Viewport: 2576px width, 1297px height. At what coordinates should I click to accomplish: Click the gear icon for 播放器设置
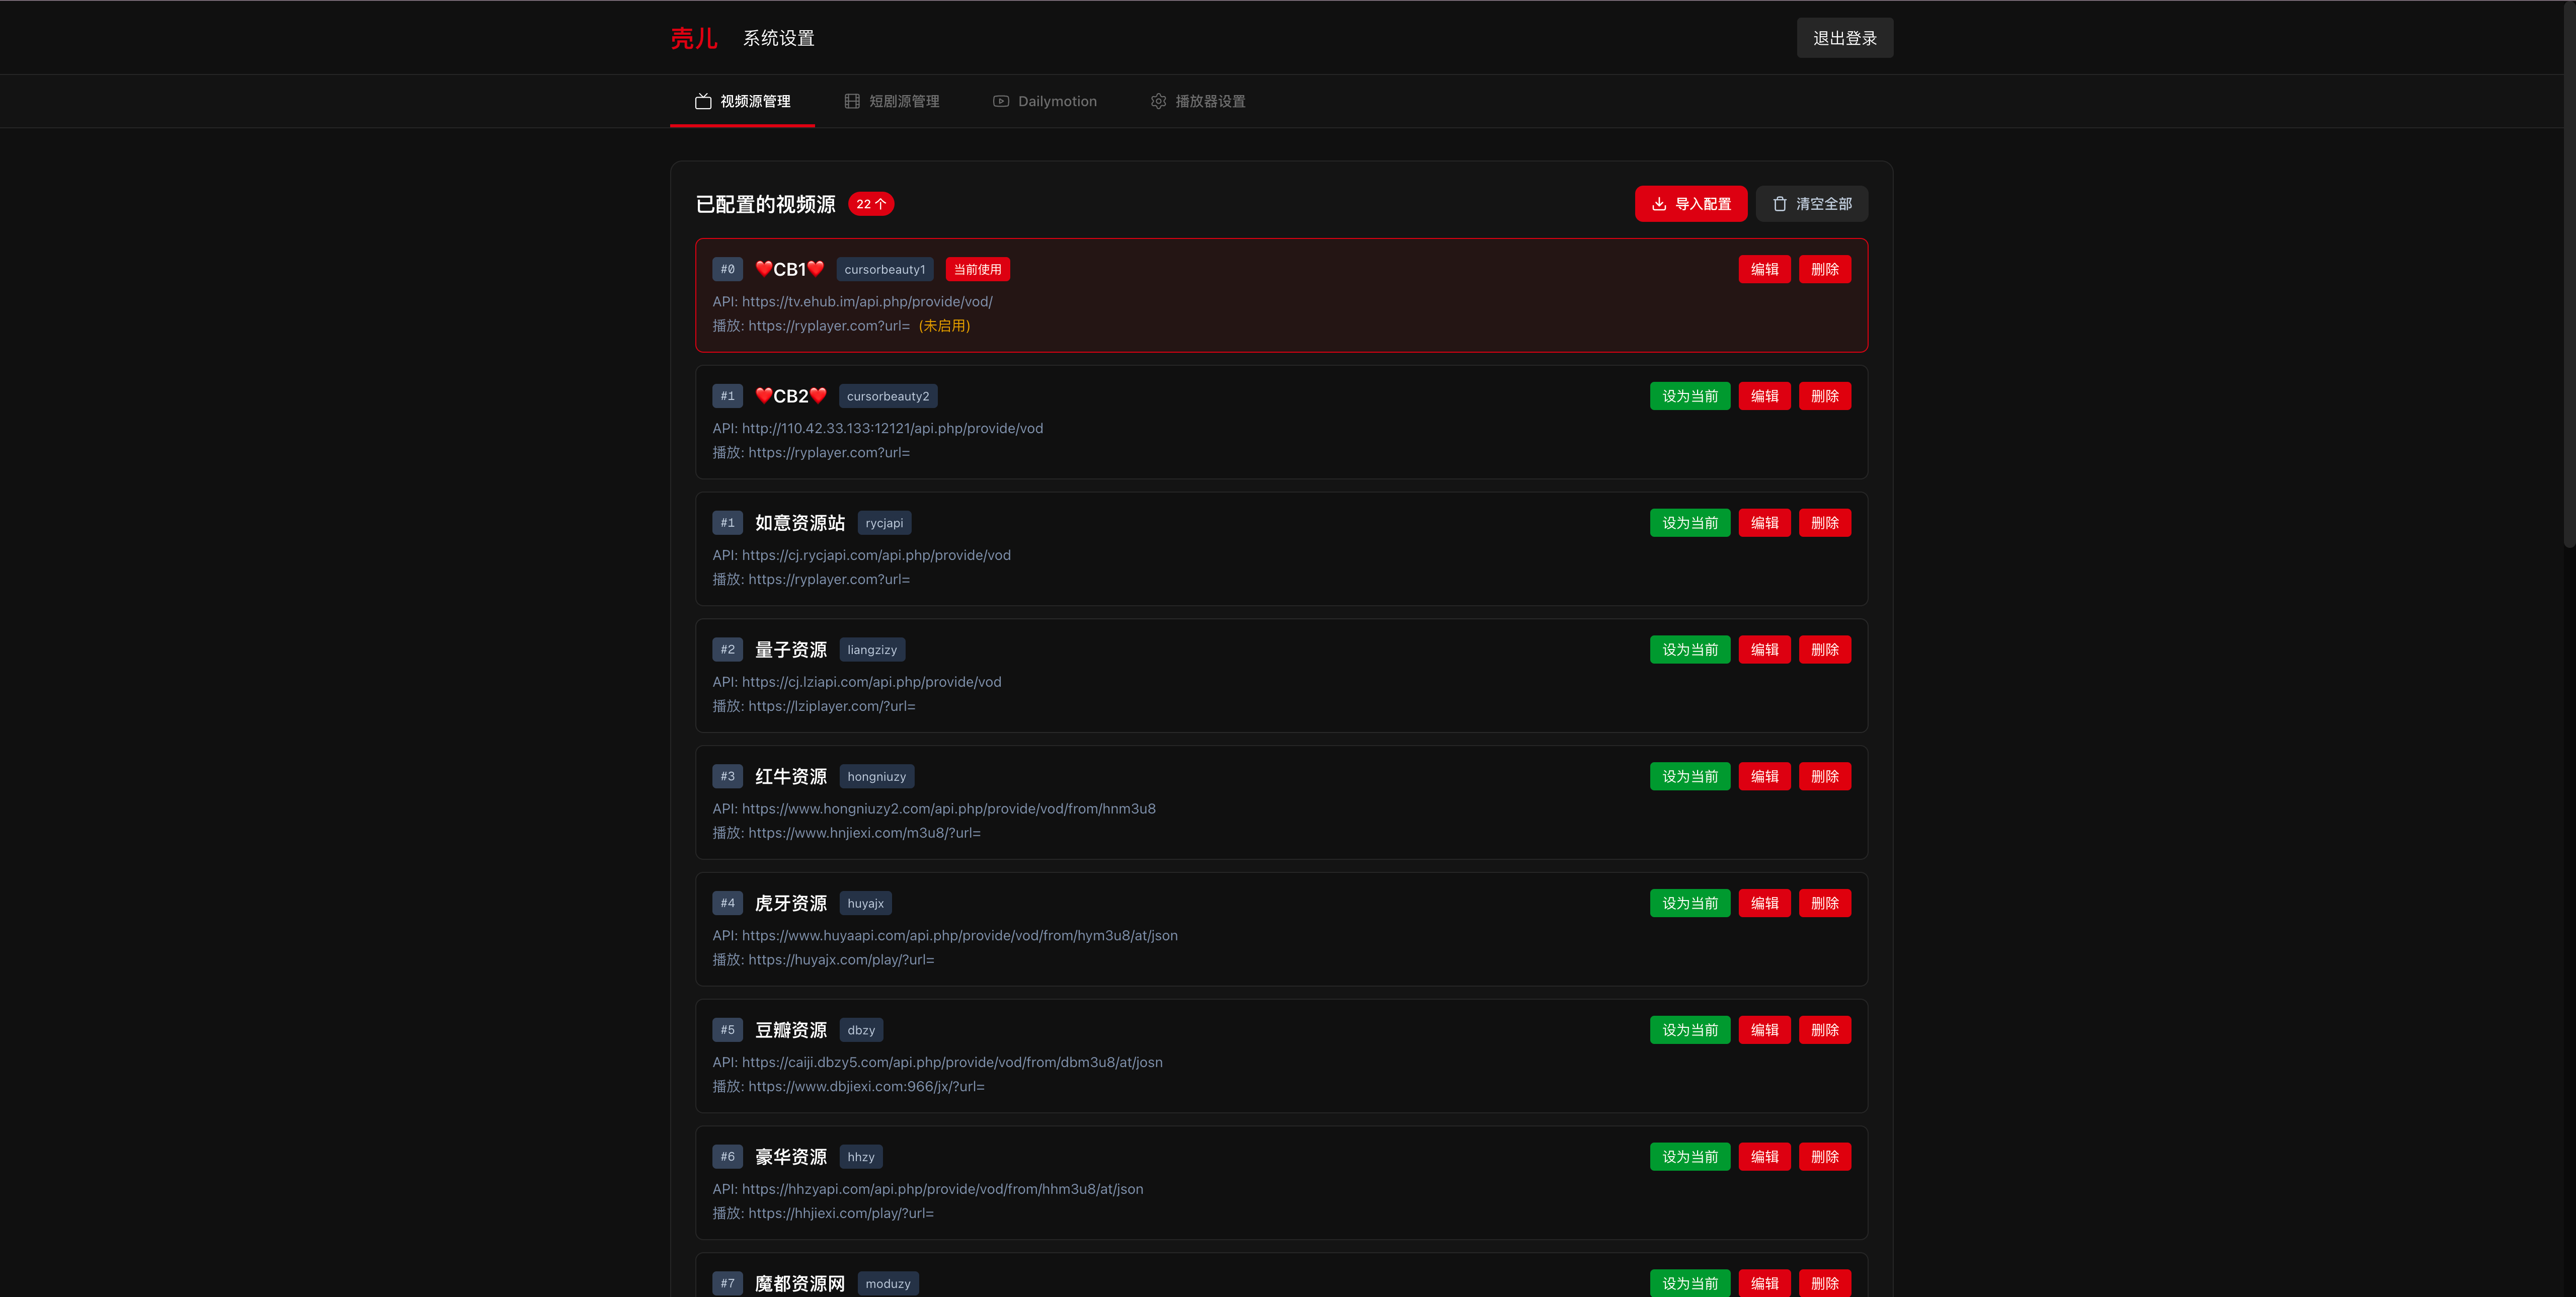point(1158,101)
